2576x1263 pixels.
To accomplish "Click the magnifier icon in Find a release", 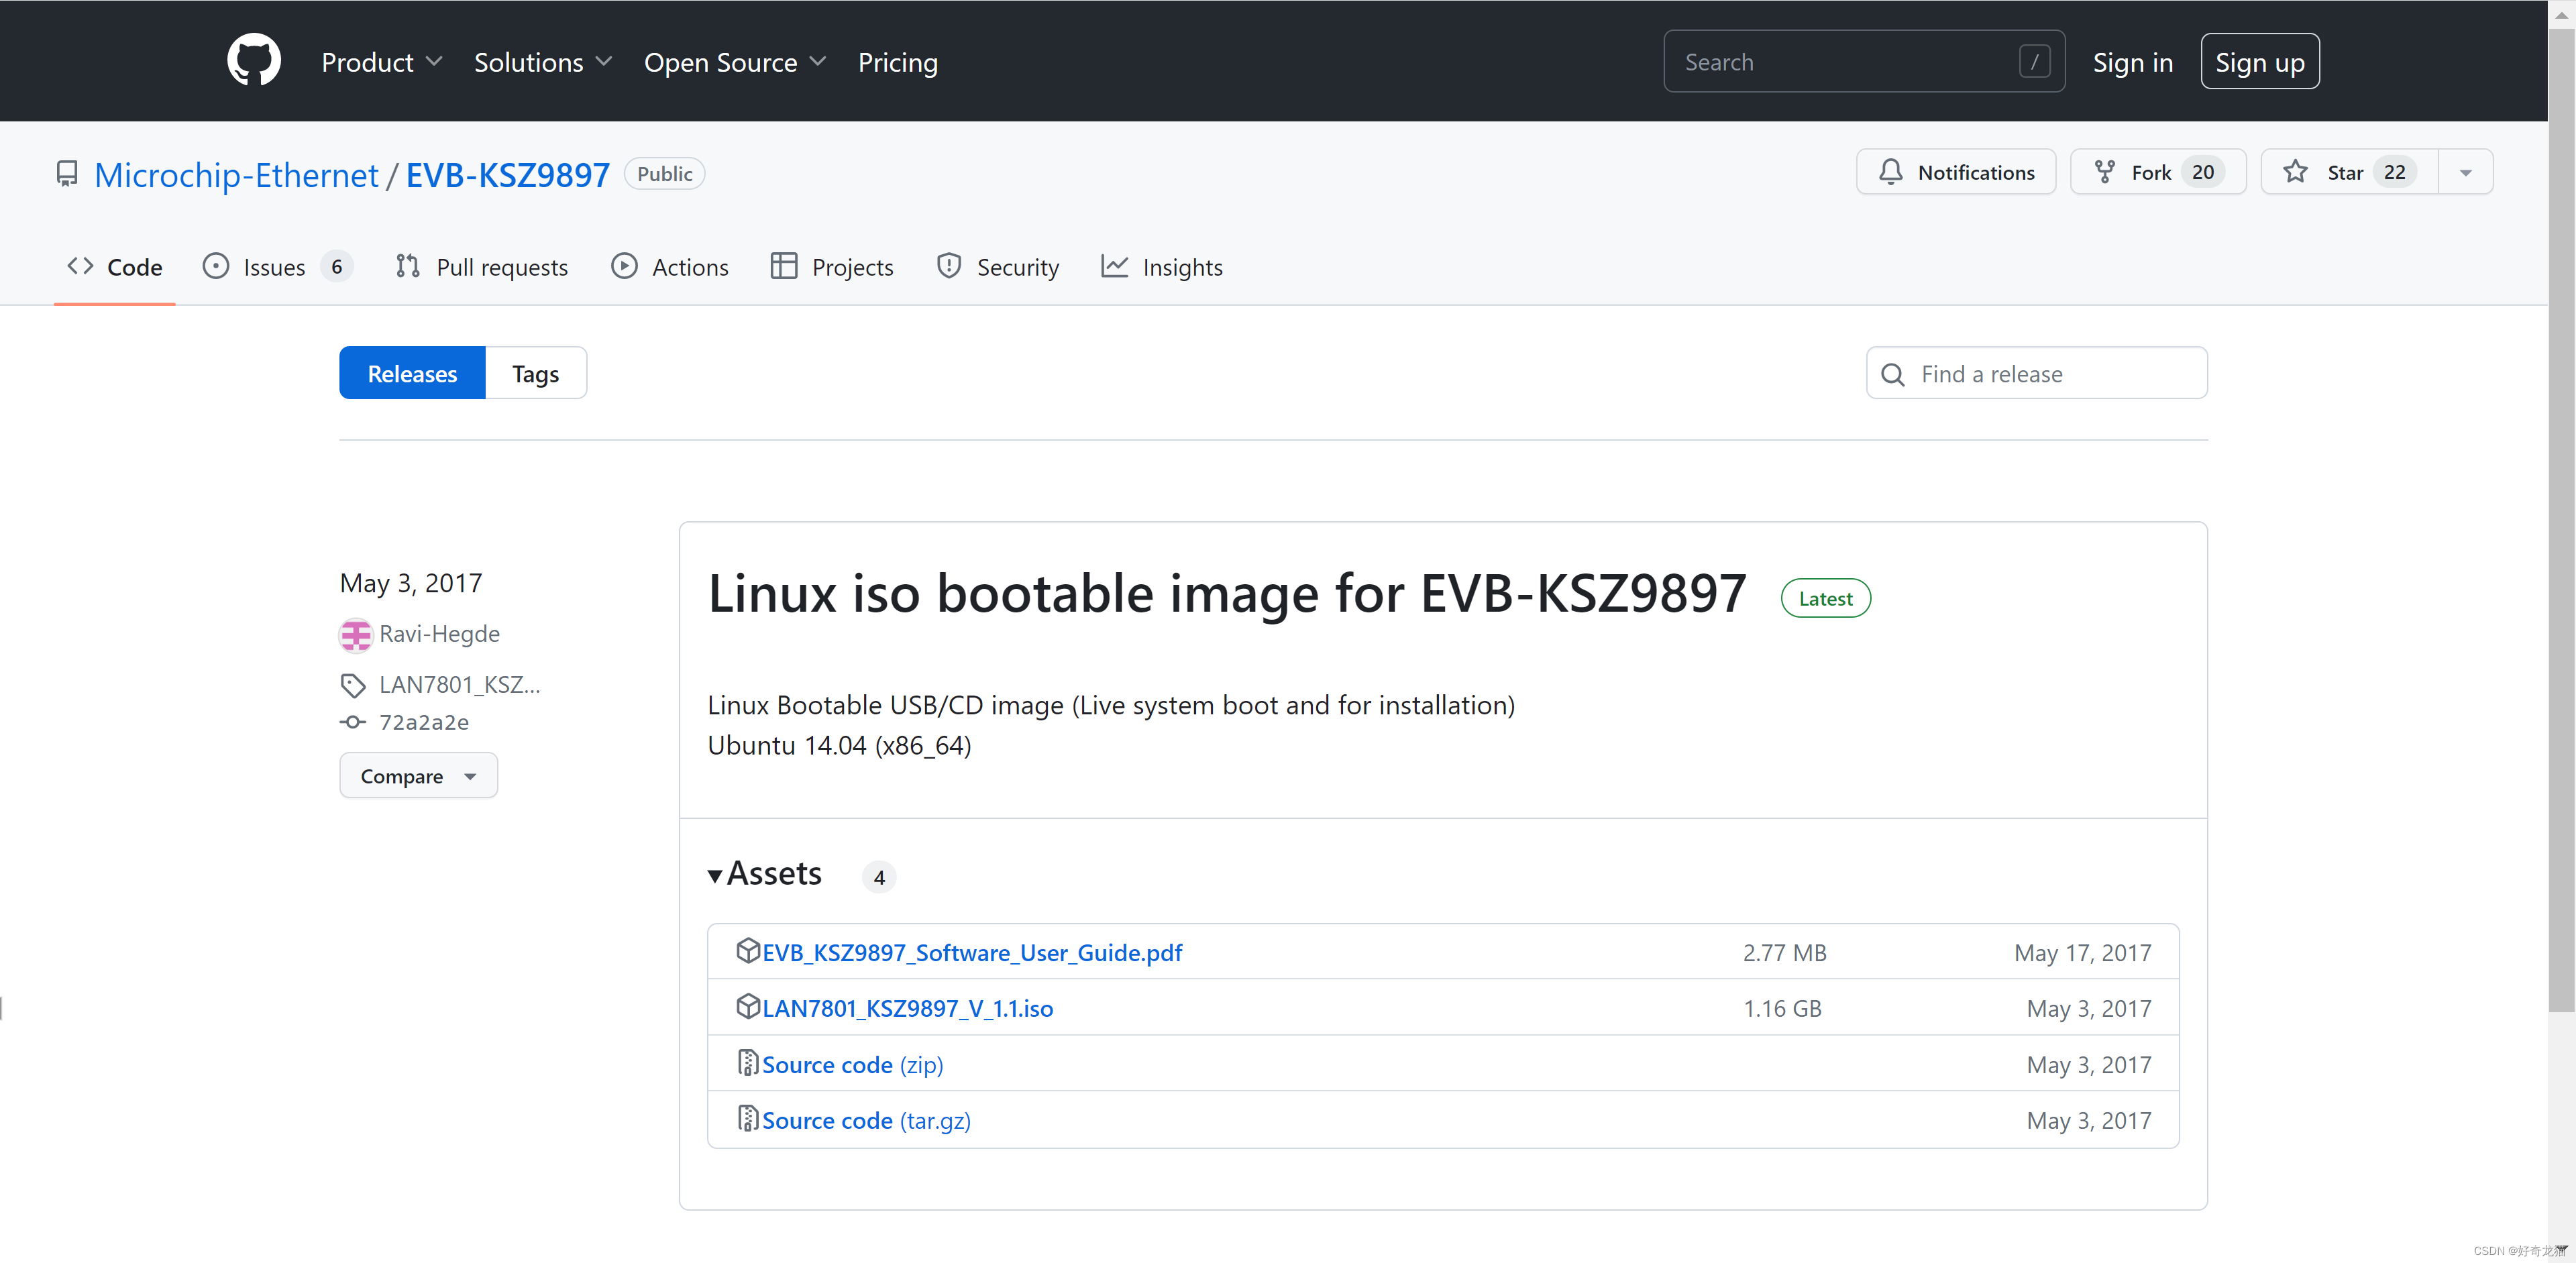I will tap(1892, 374).
